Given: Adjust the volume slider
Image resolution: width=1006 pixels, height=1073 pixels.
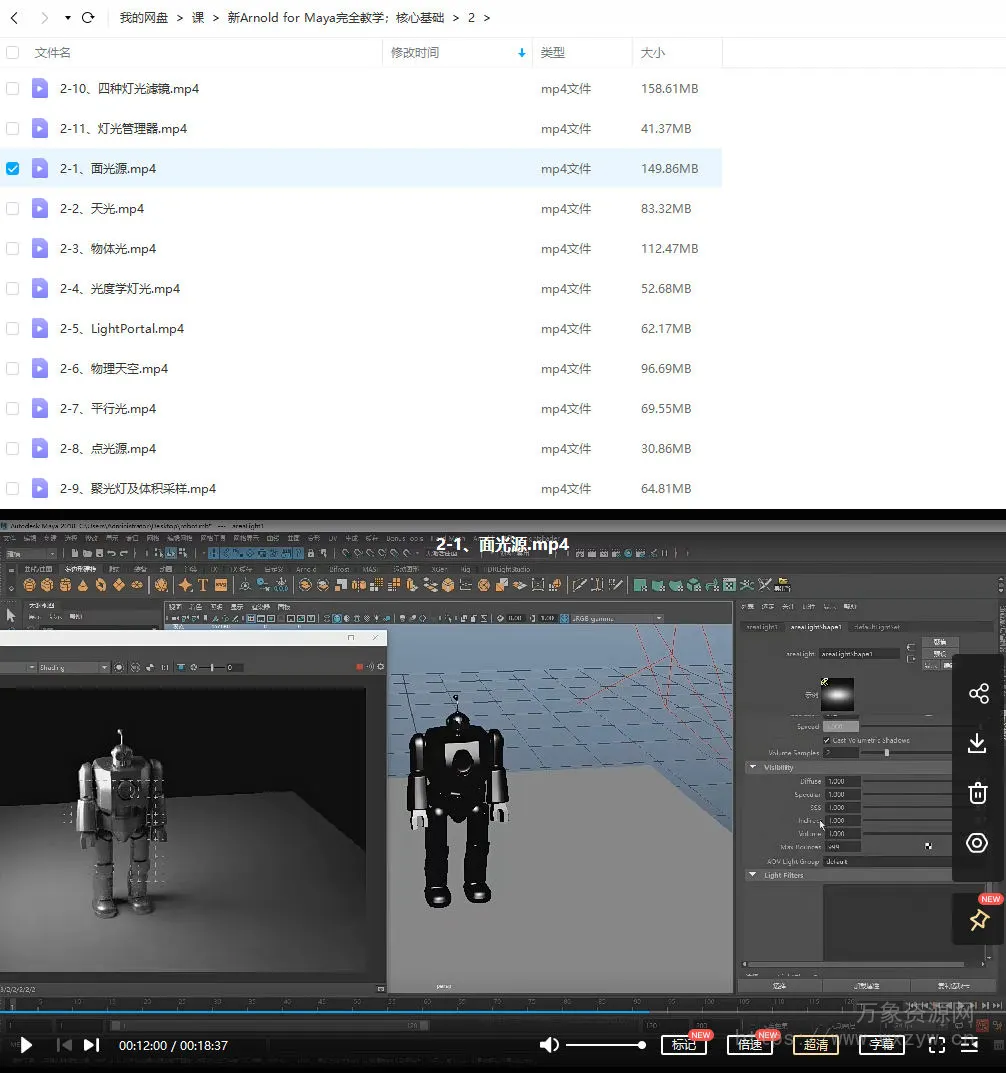Looking at the screenshot, I should click(605, 1045).
